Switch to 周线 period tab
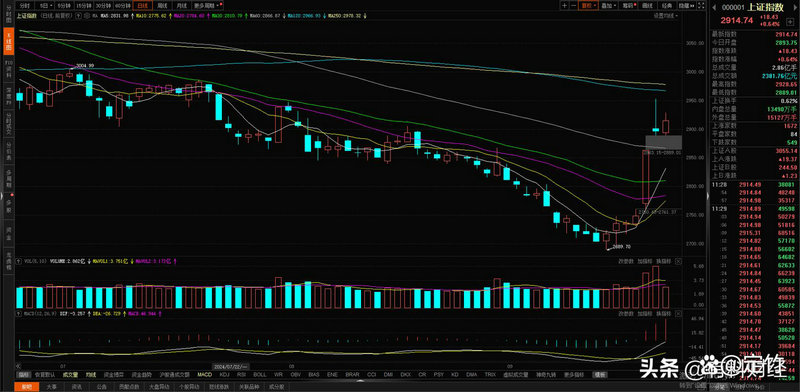Viewport: 800px width, 392px height. click(x=162, y=6)
